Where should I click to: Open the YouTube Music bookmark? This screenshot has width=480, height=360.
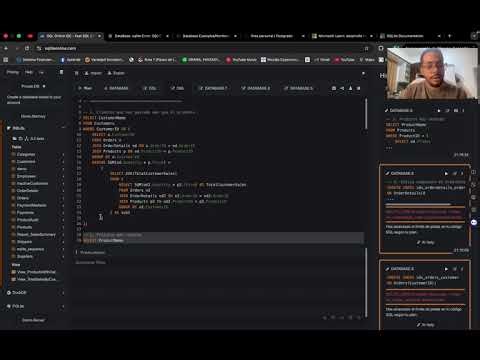pos(242,60)
